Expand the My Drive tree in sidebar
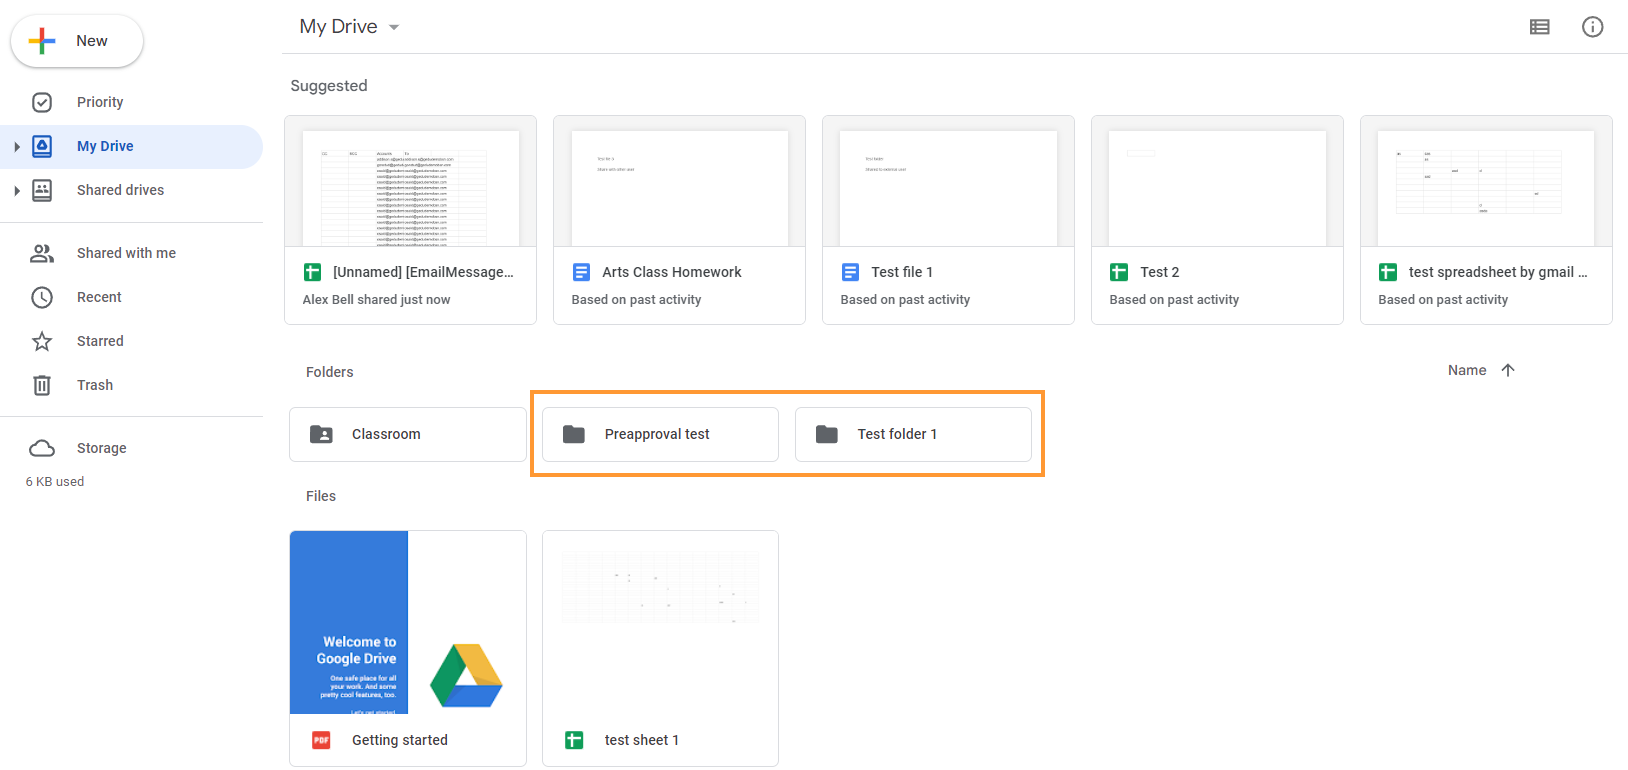Viewport: 1628px width, 770px height. click(17, 147)
